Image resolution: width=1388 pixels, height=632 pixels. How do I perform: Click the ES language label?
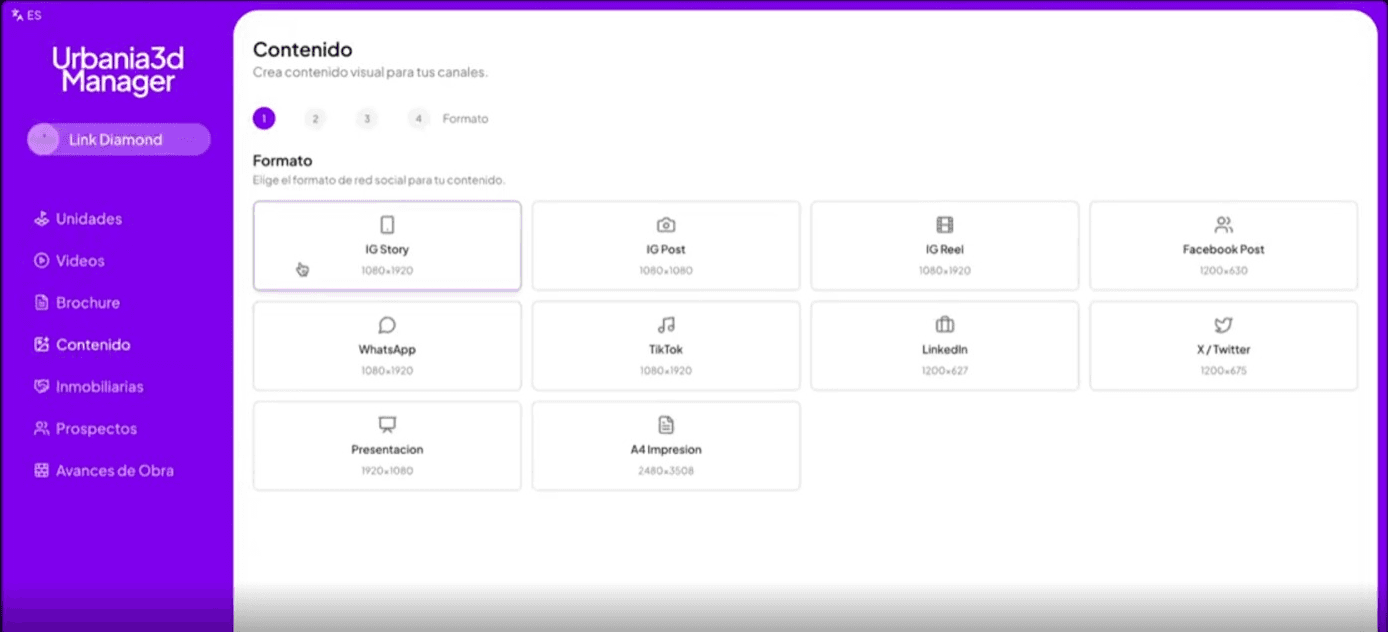coord(34,16)
